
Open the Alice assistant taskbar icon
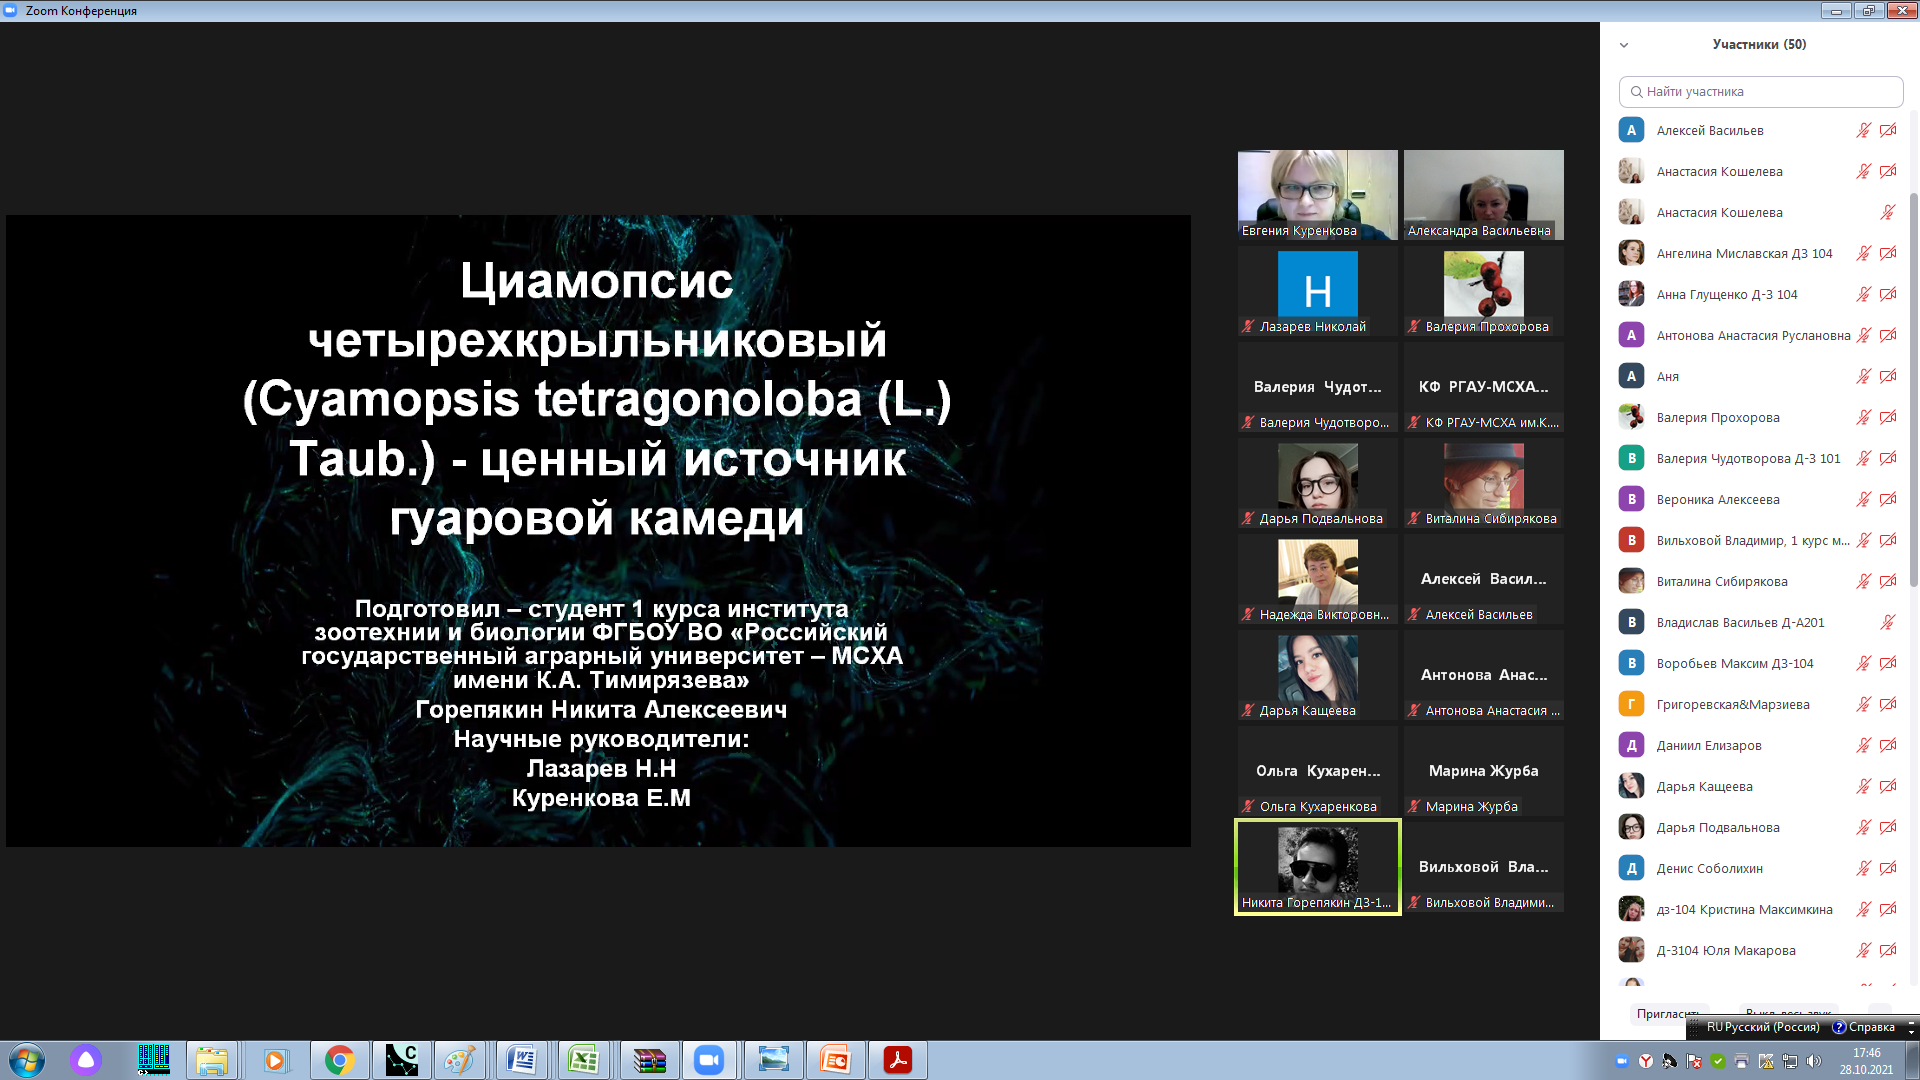click(86, 1060)
